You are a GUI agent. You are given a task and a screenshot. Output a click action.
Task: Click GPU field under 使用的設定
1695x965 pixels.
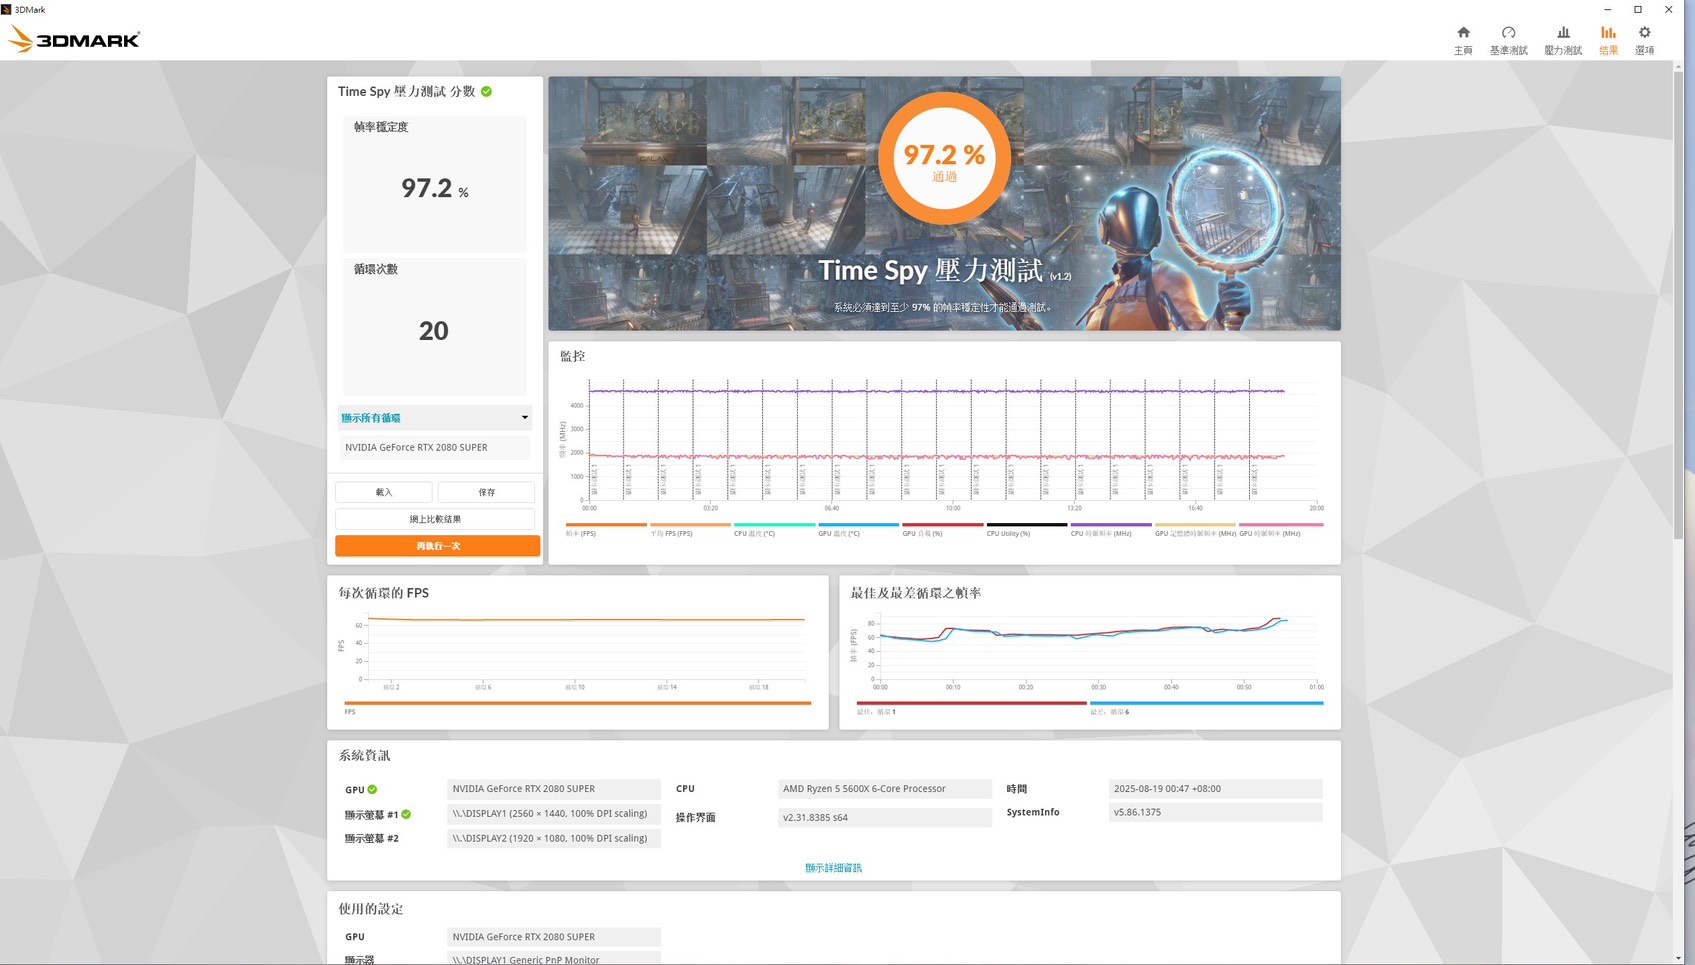[x=553, y=937]
